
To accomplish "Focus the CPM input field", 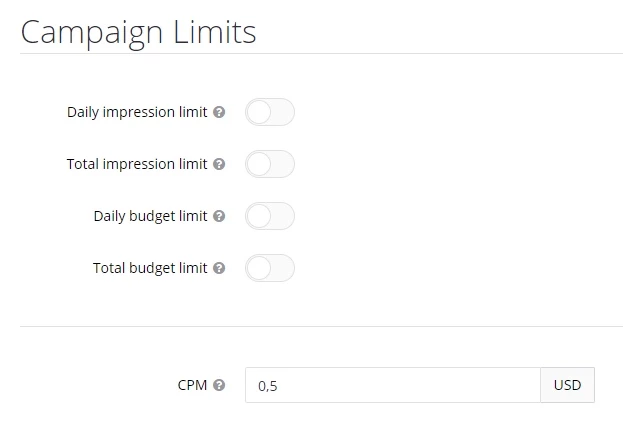I will (x=393, y=385).
